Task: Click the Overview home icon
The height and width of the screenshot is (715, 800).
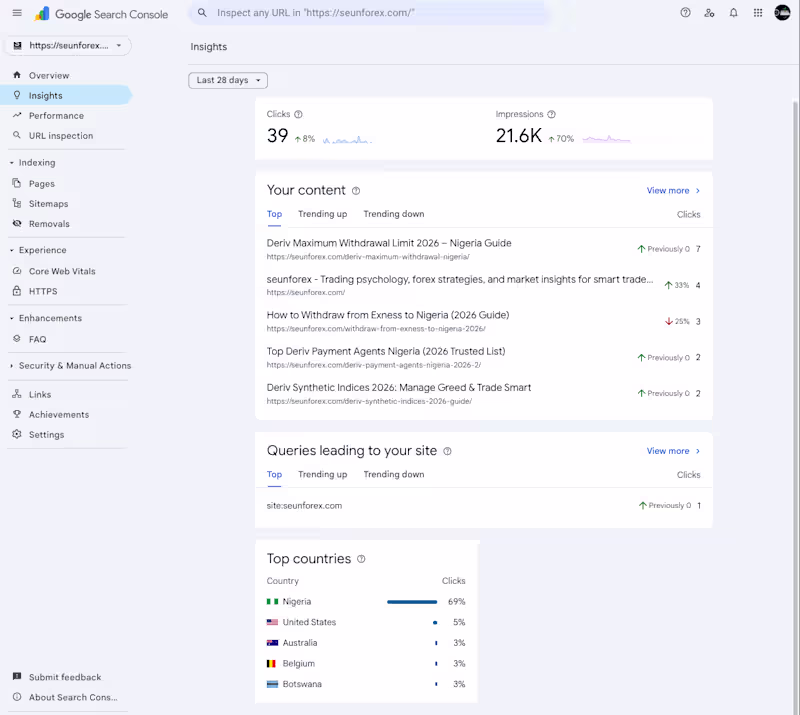Action: pos(17,75)
